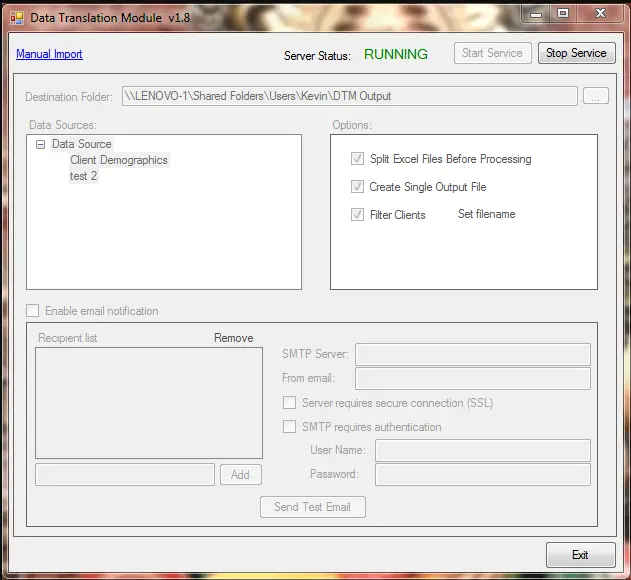The height and width of the screenshot is (580, 631).
Task: Click the Send Test Email button
Action: [x=313, y=507]
